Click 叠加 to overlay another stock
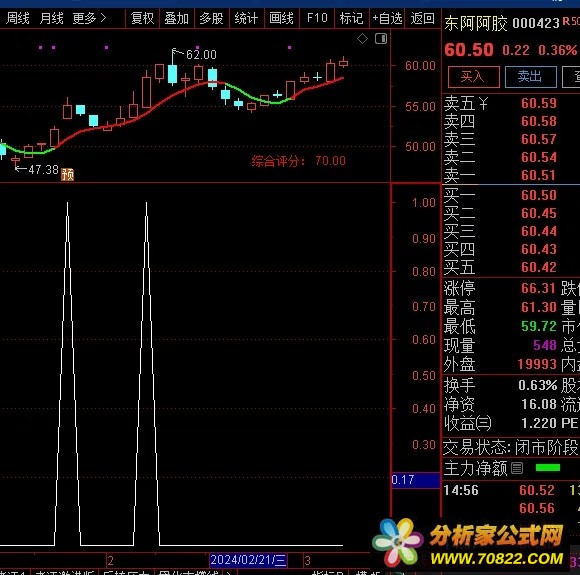Image resolution: width=580 pixels, height=575 pixels. [176, 18]
